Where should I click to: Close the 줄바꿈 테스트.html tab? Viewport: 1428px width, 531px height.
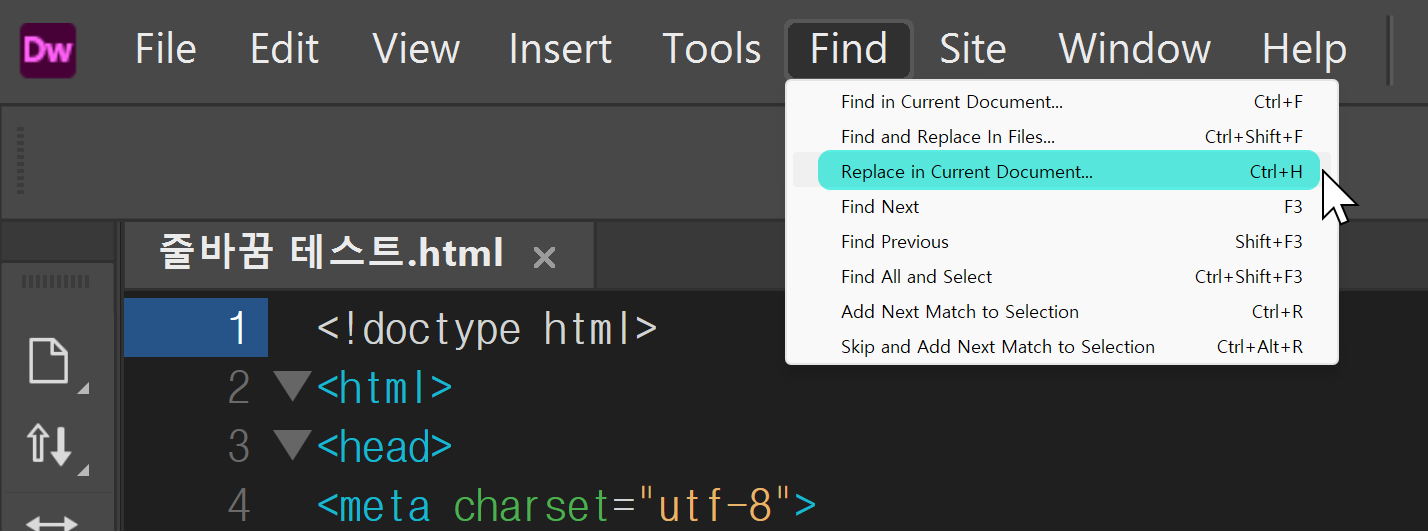pyautogui.click(x=544, y=258)
